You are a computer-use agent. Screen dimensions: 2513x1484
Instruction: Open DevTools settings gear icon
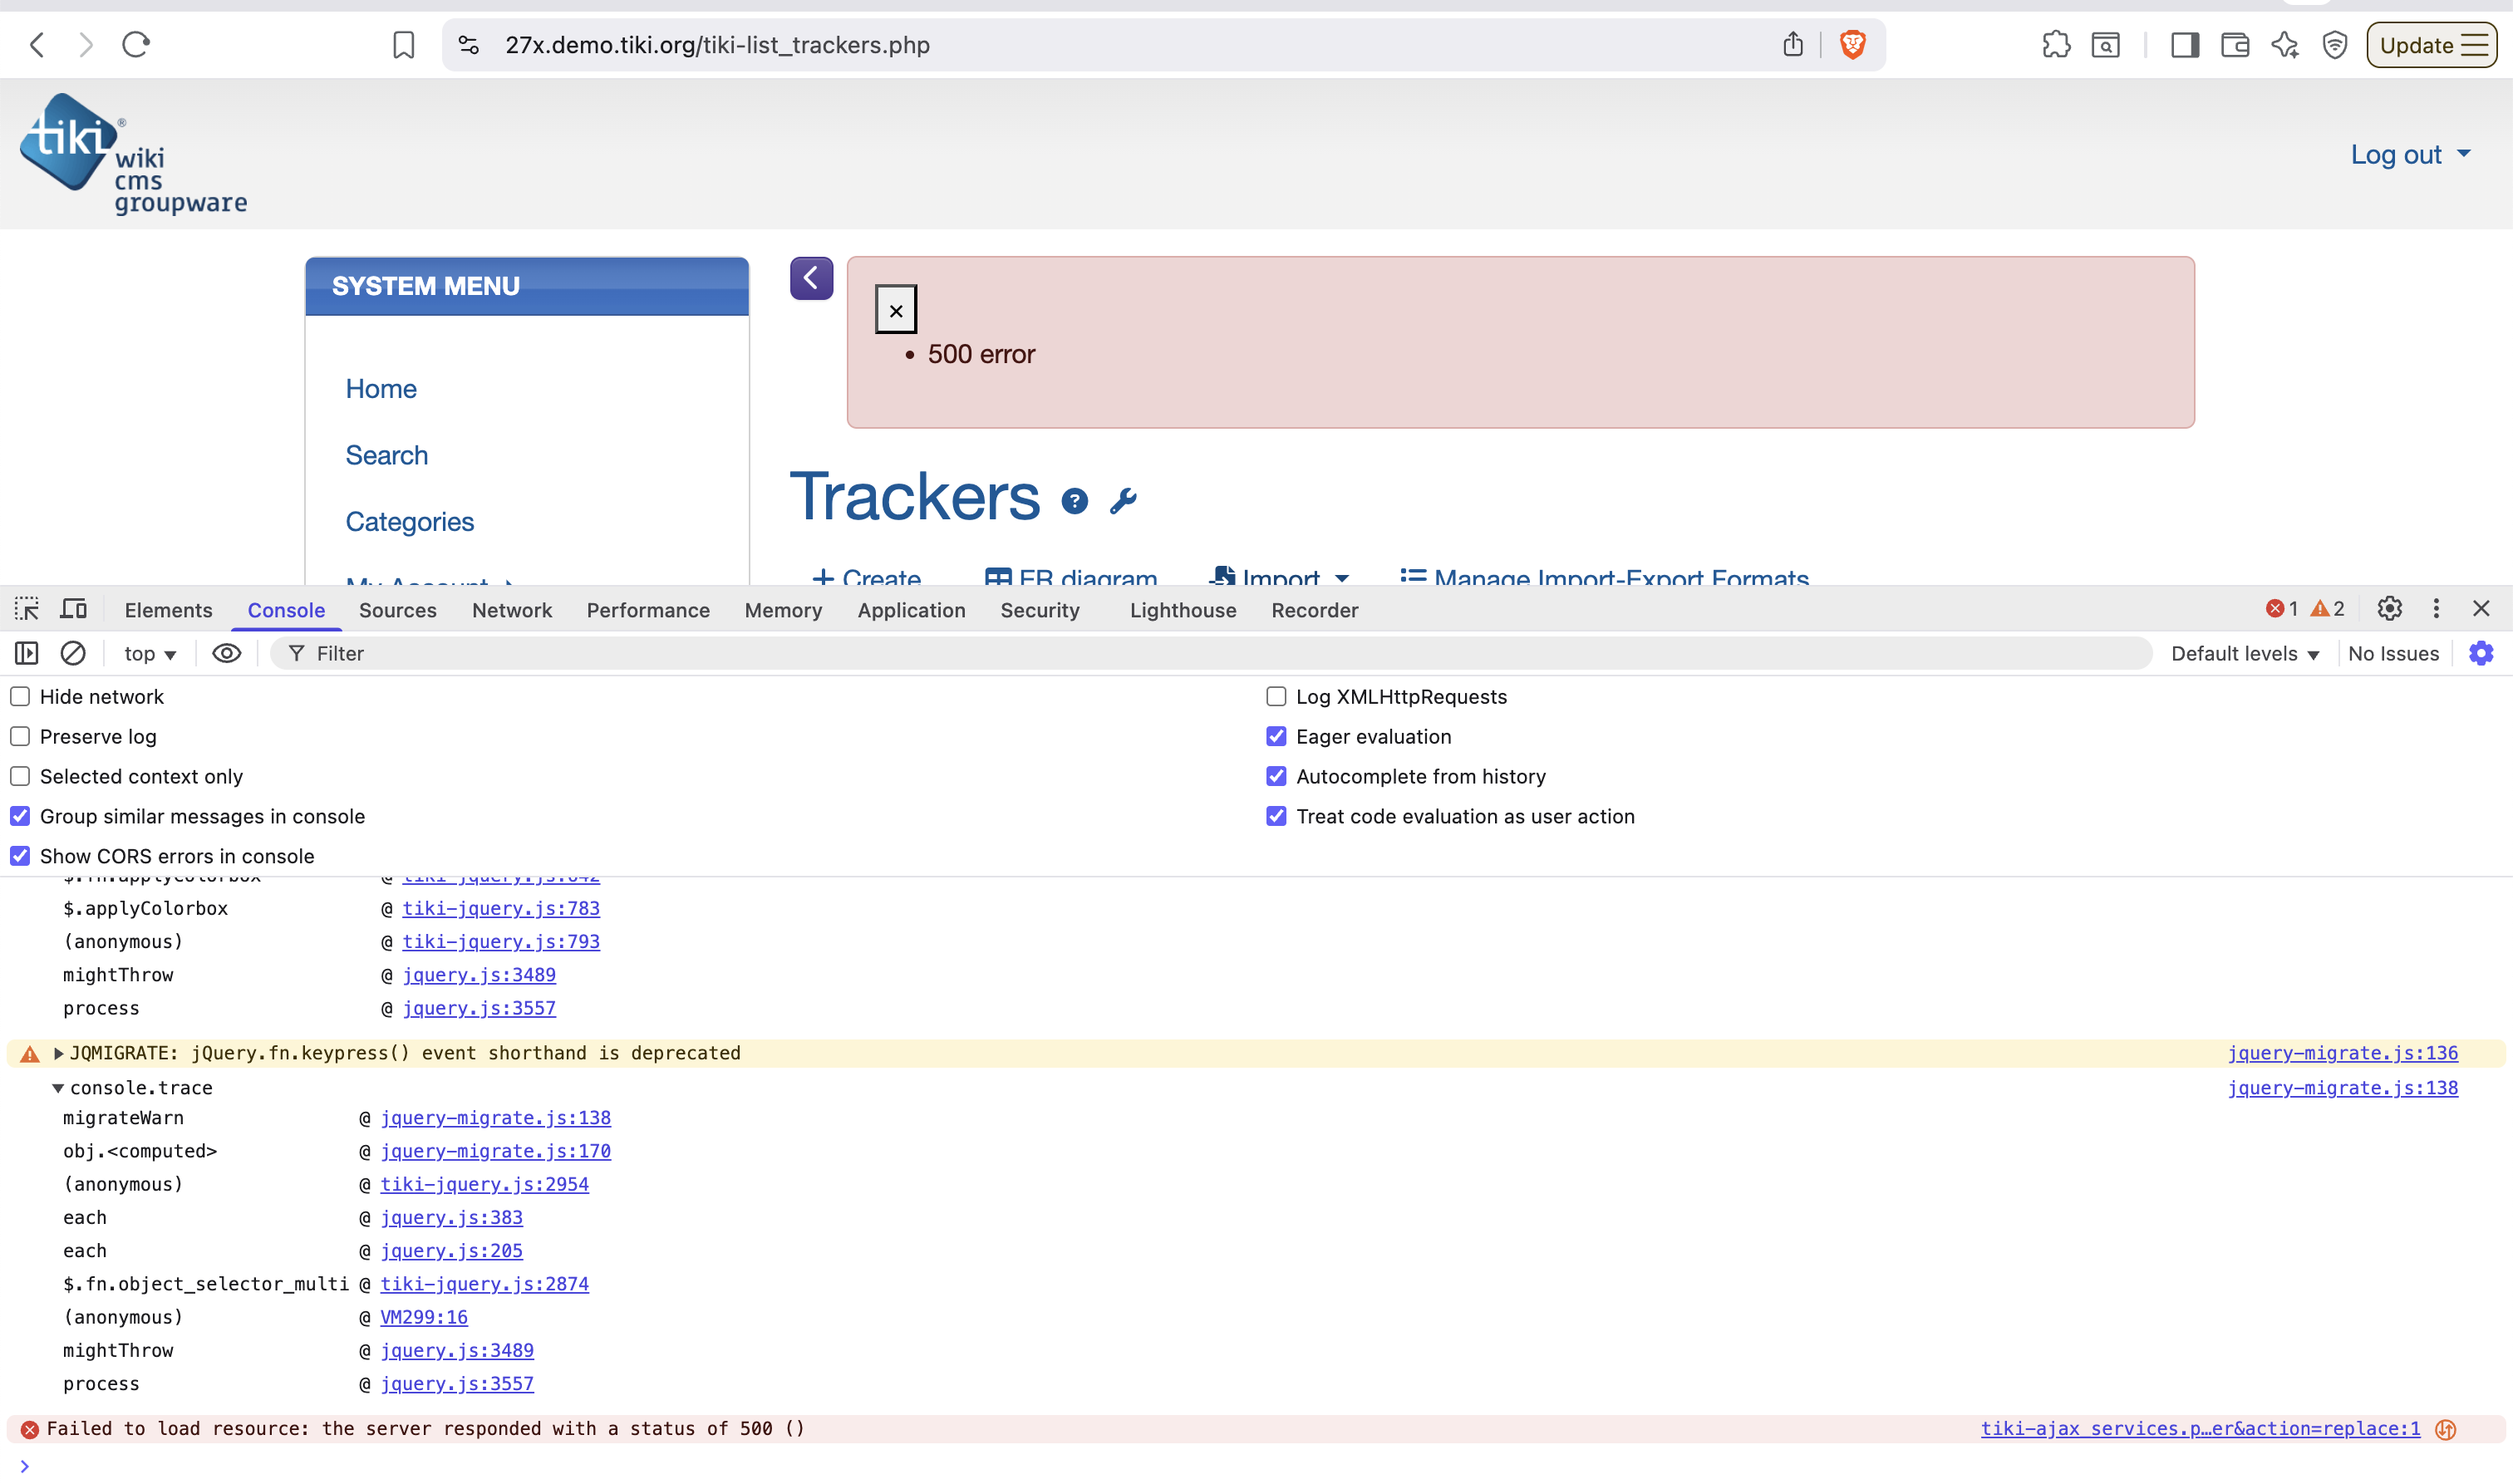(x=2389, y=609)
